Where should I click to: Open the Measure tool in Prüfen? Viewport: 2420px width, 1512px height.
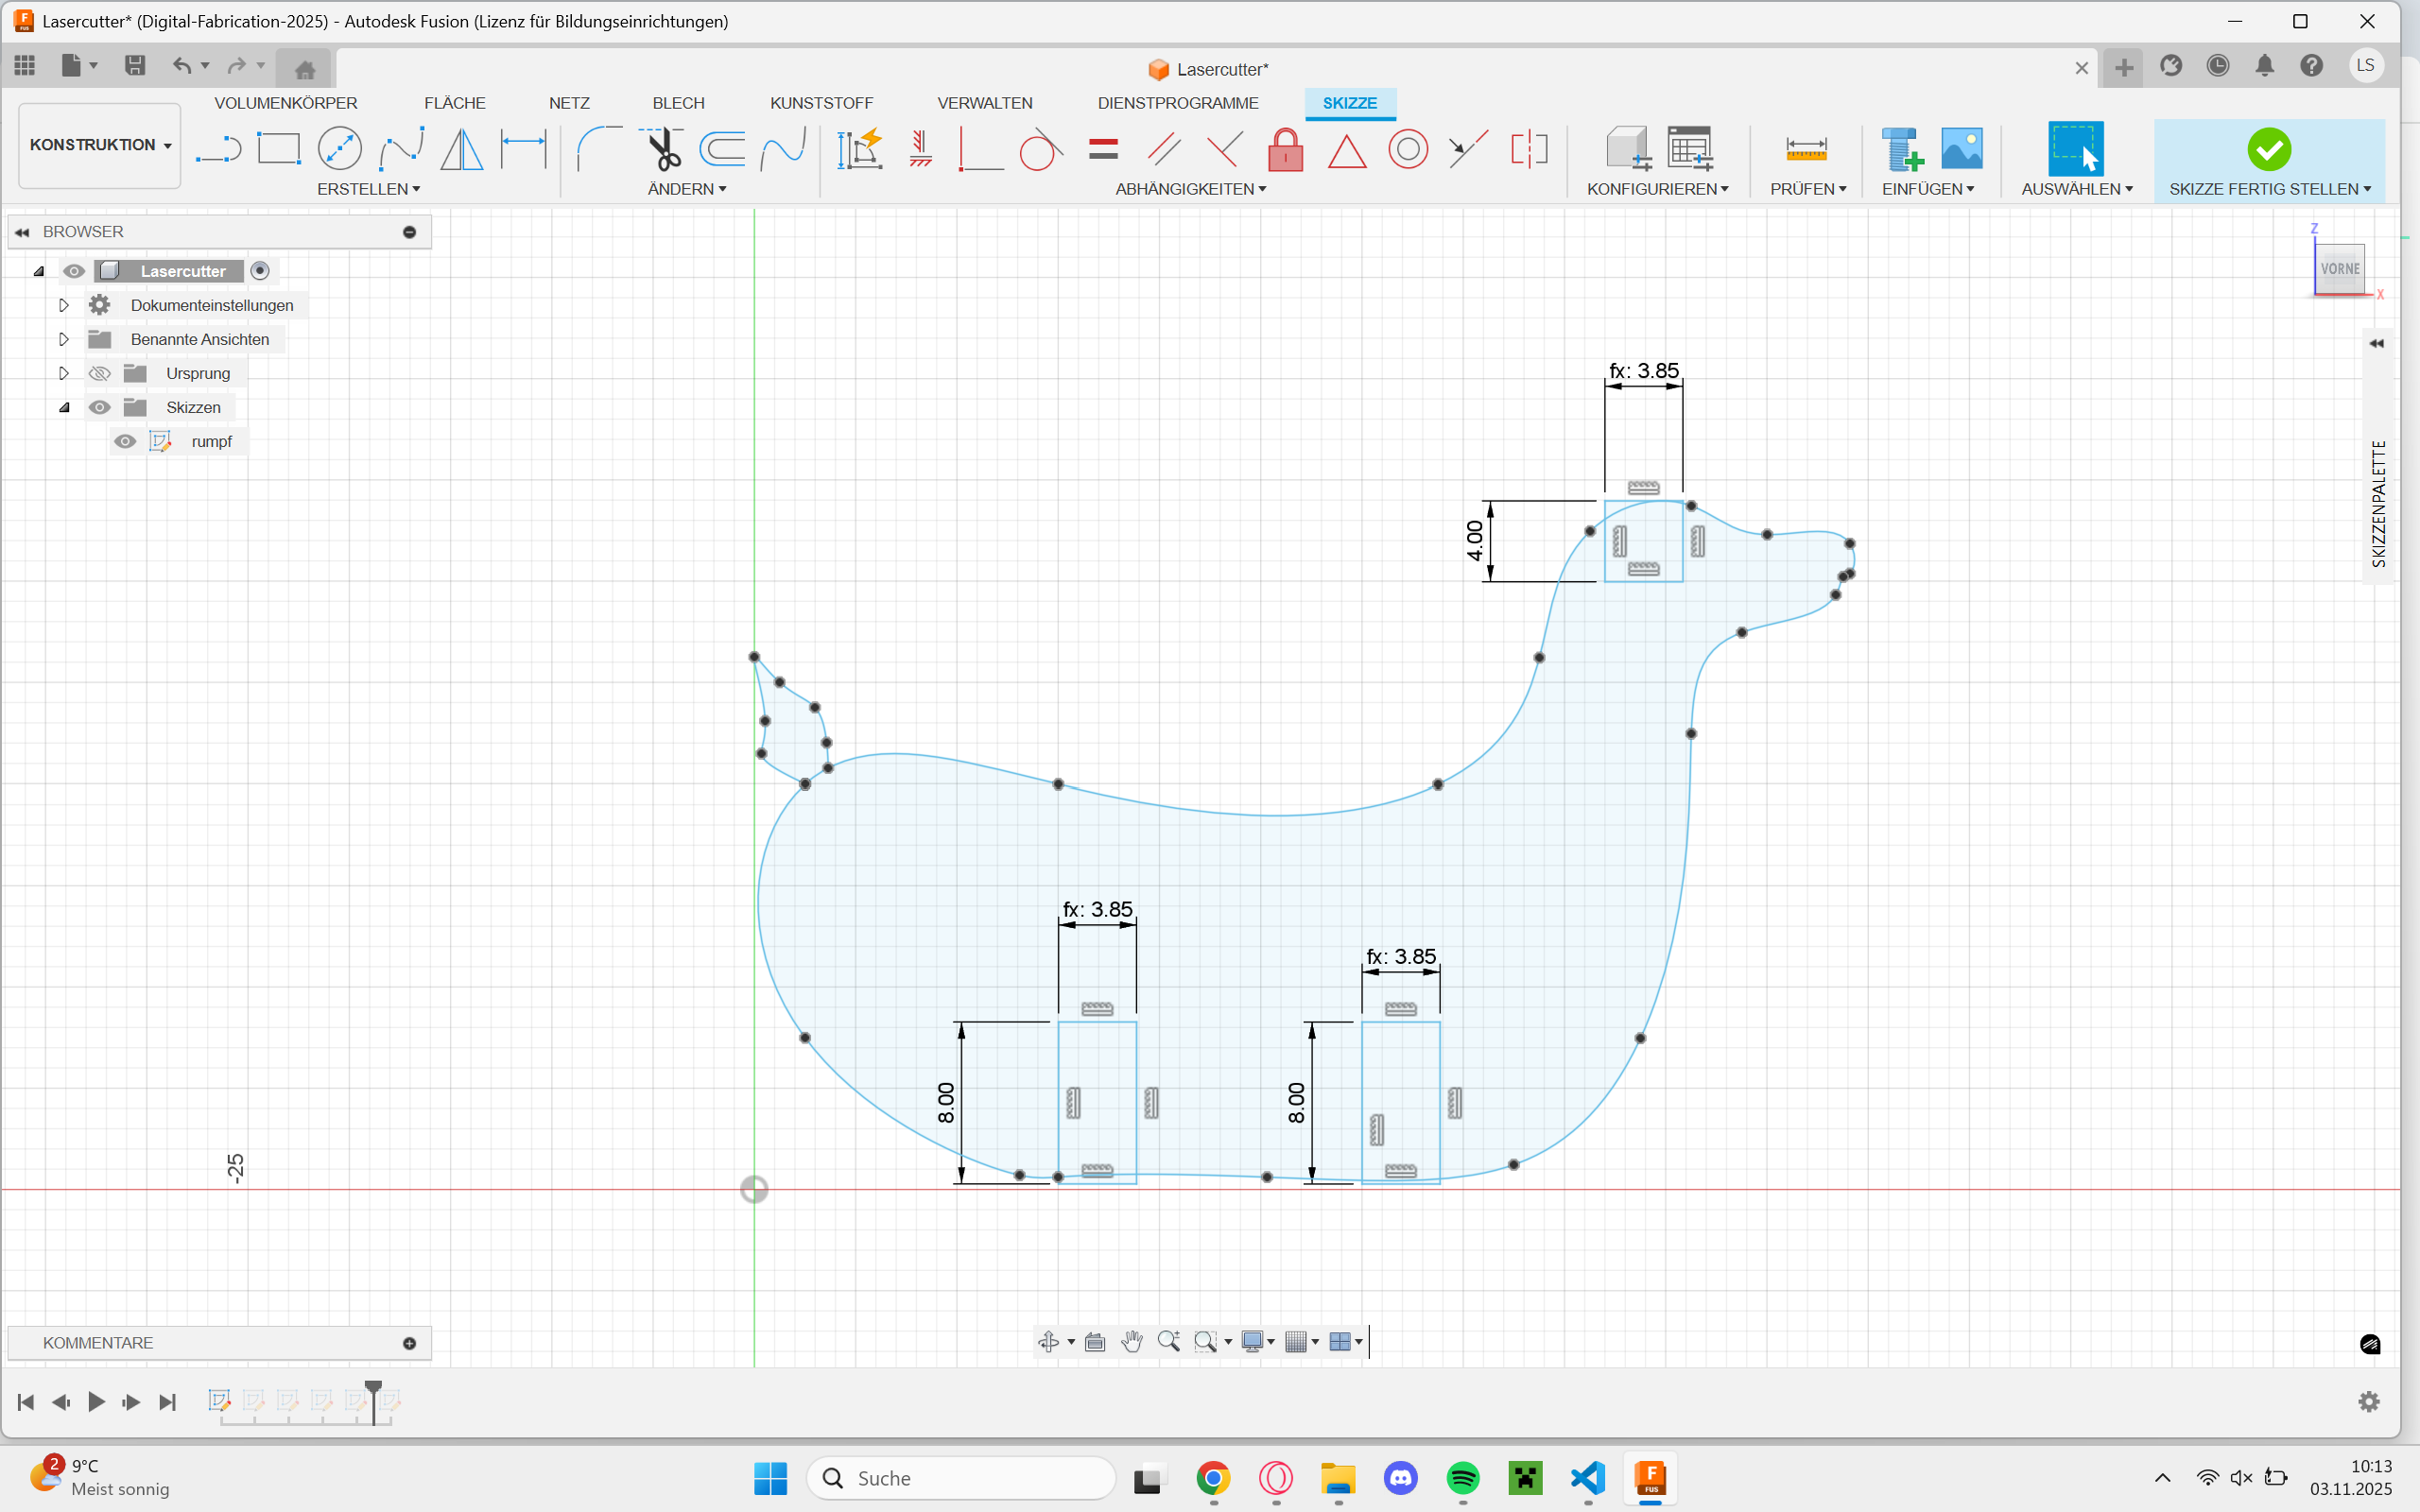pyautogui.click(x=1805, y=149)
